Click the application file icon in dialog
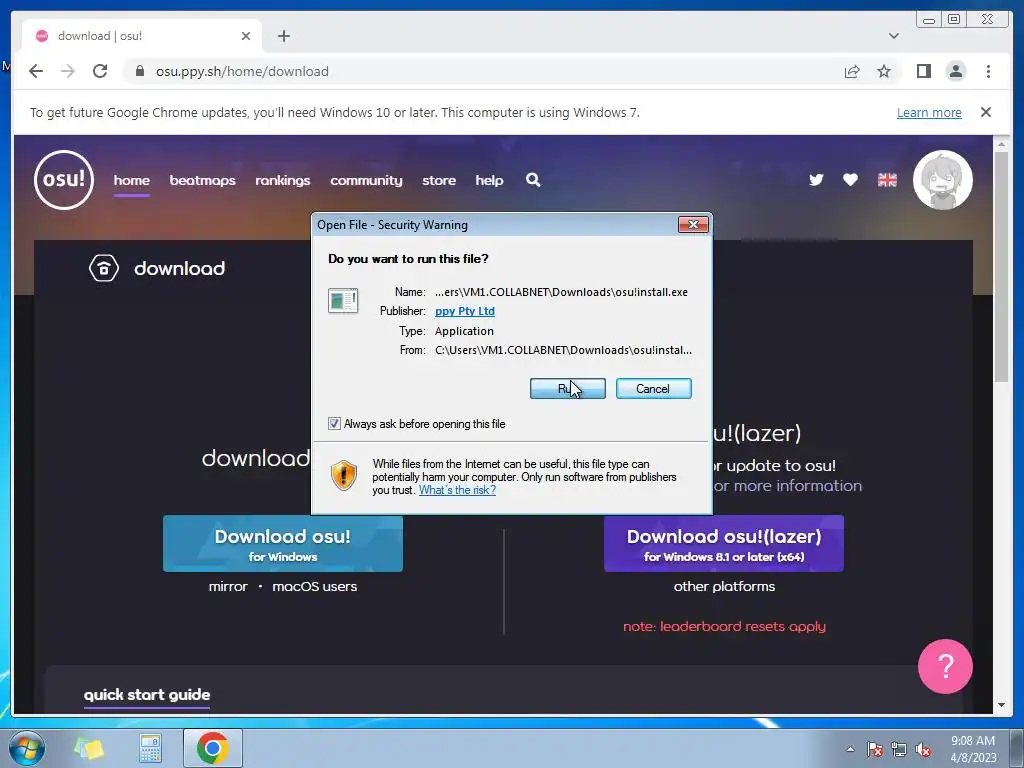 [x=343, y=301]
